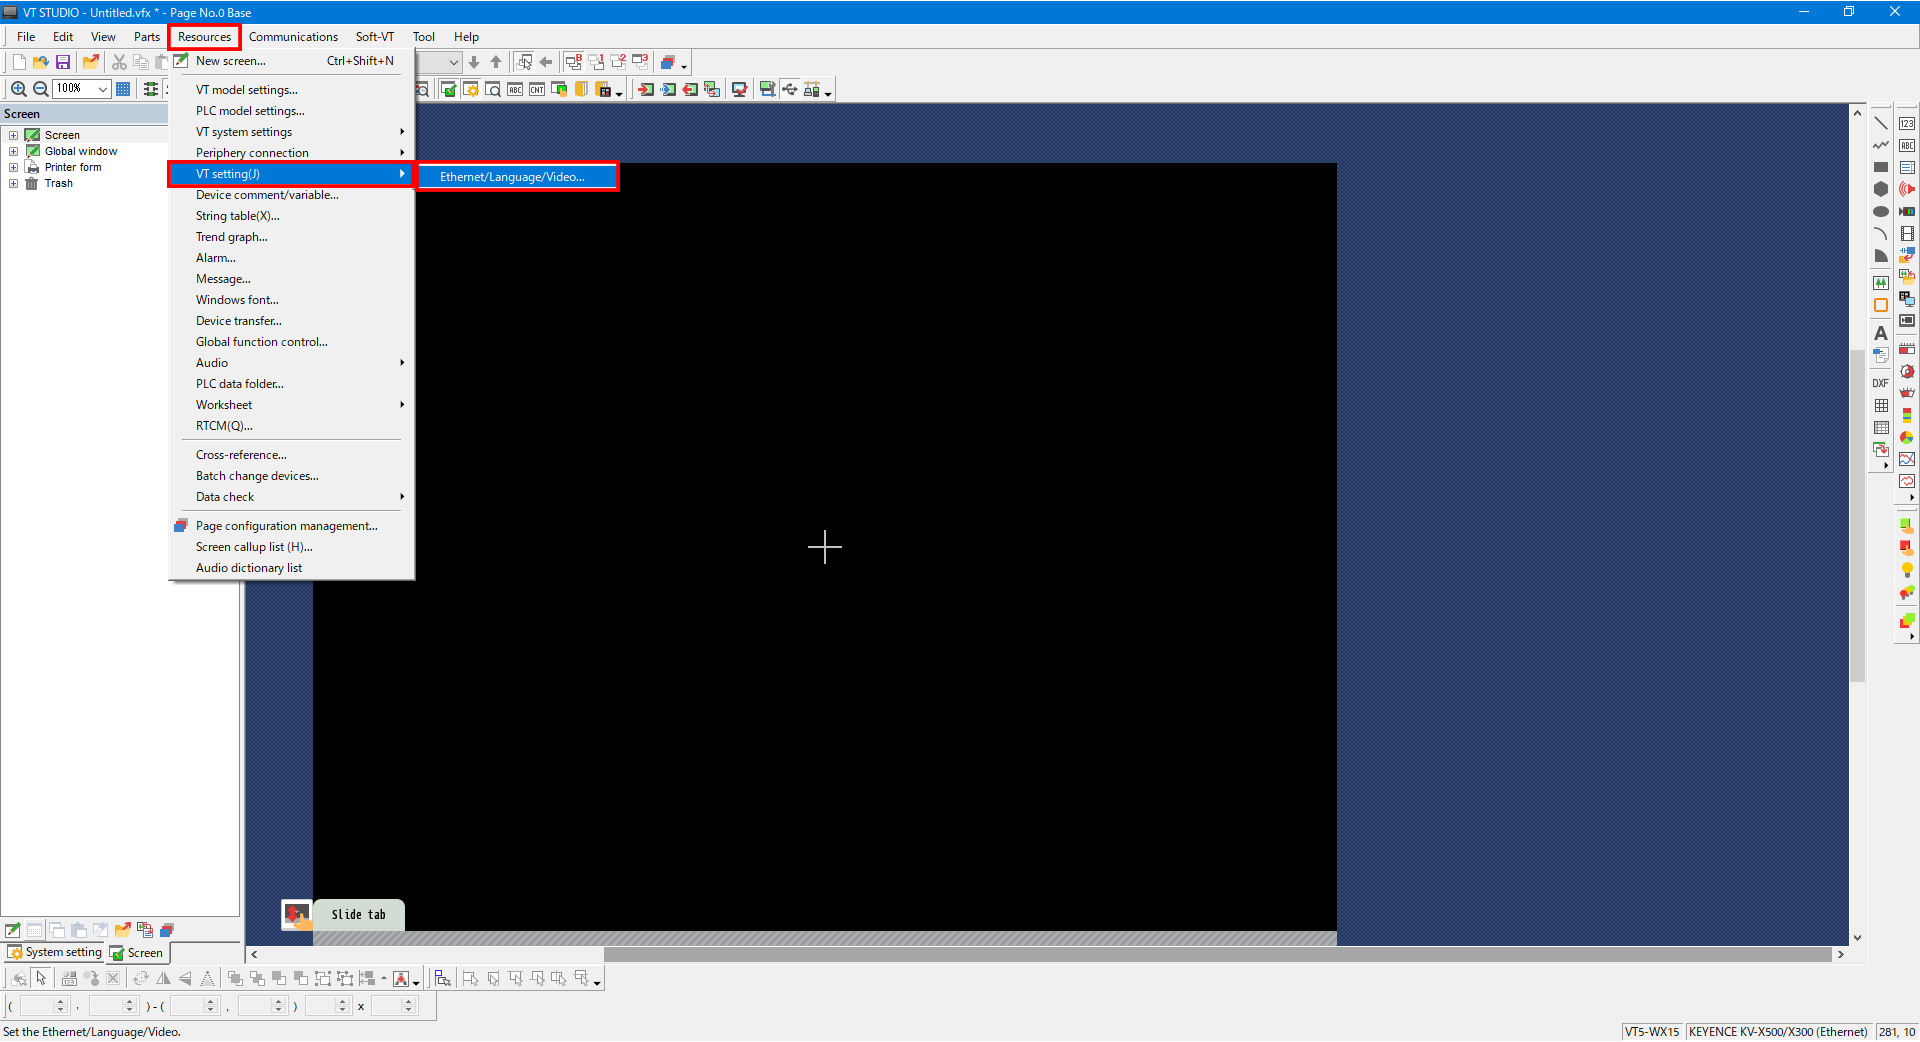Viewport: 1920px width, 1042px height.
Task: Choose Ethernet/Language/Video from the submenu
Action: click(512, 177)
